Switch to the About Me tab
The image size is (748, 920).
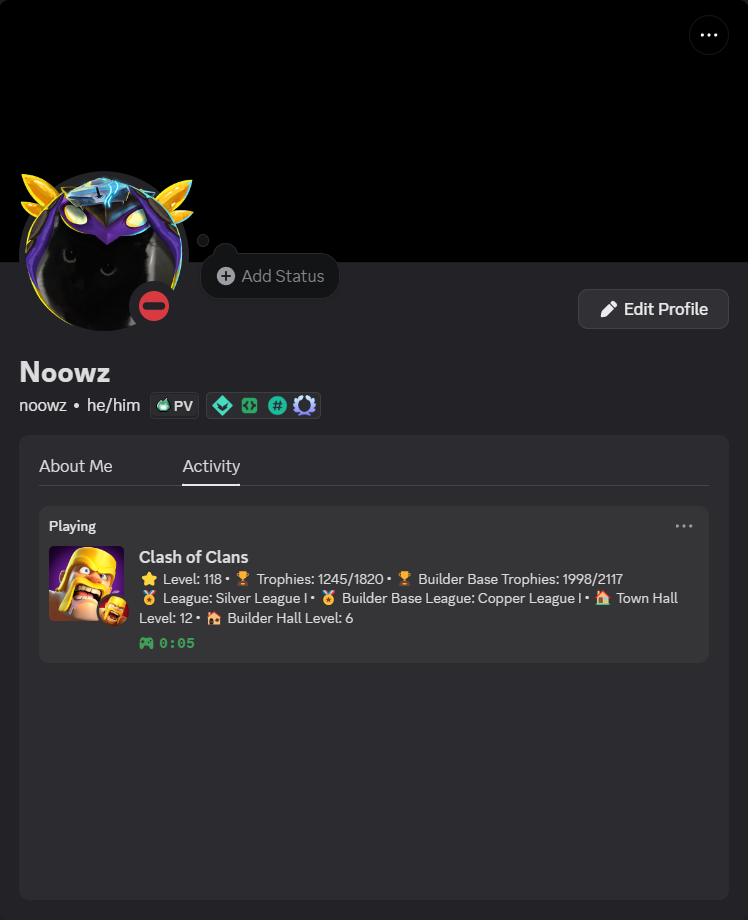76,466
